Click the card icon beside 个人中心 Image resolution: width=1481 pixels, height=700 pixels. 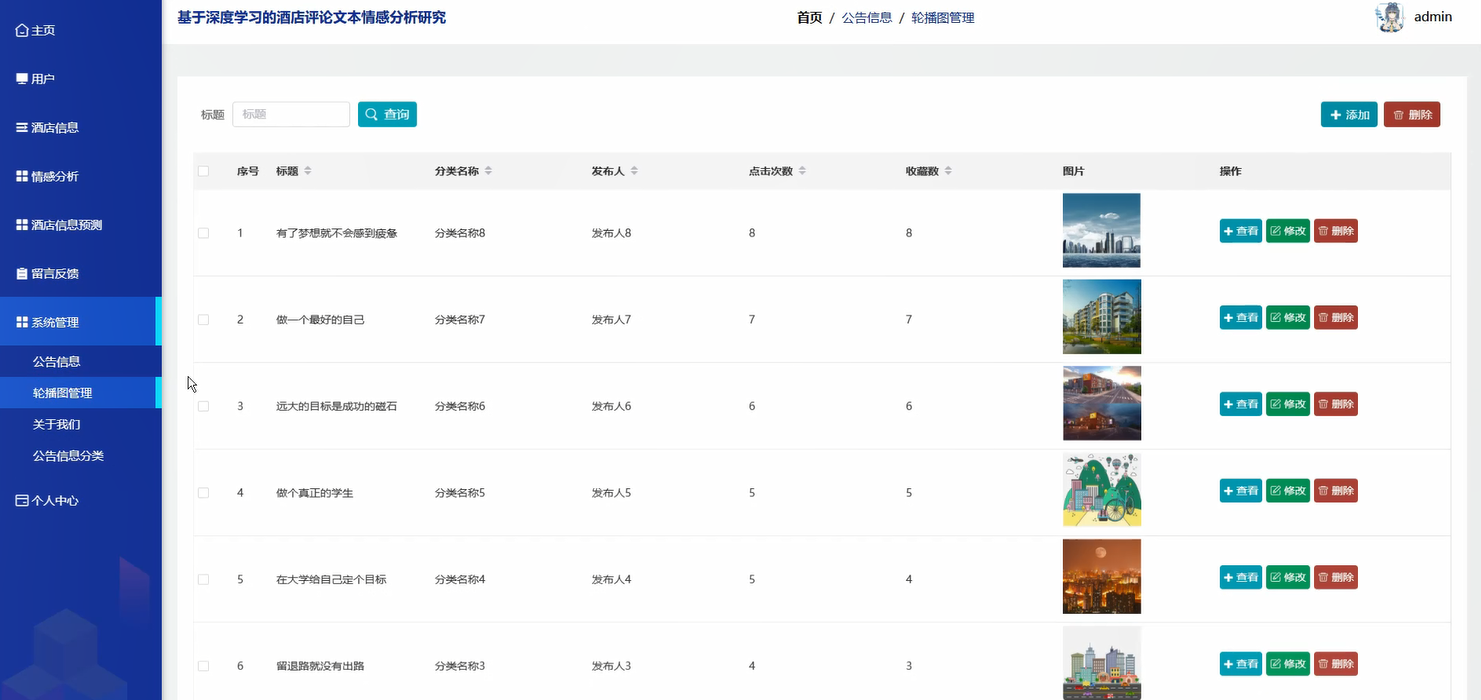(22, 500)
